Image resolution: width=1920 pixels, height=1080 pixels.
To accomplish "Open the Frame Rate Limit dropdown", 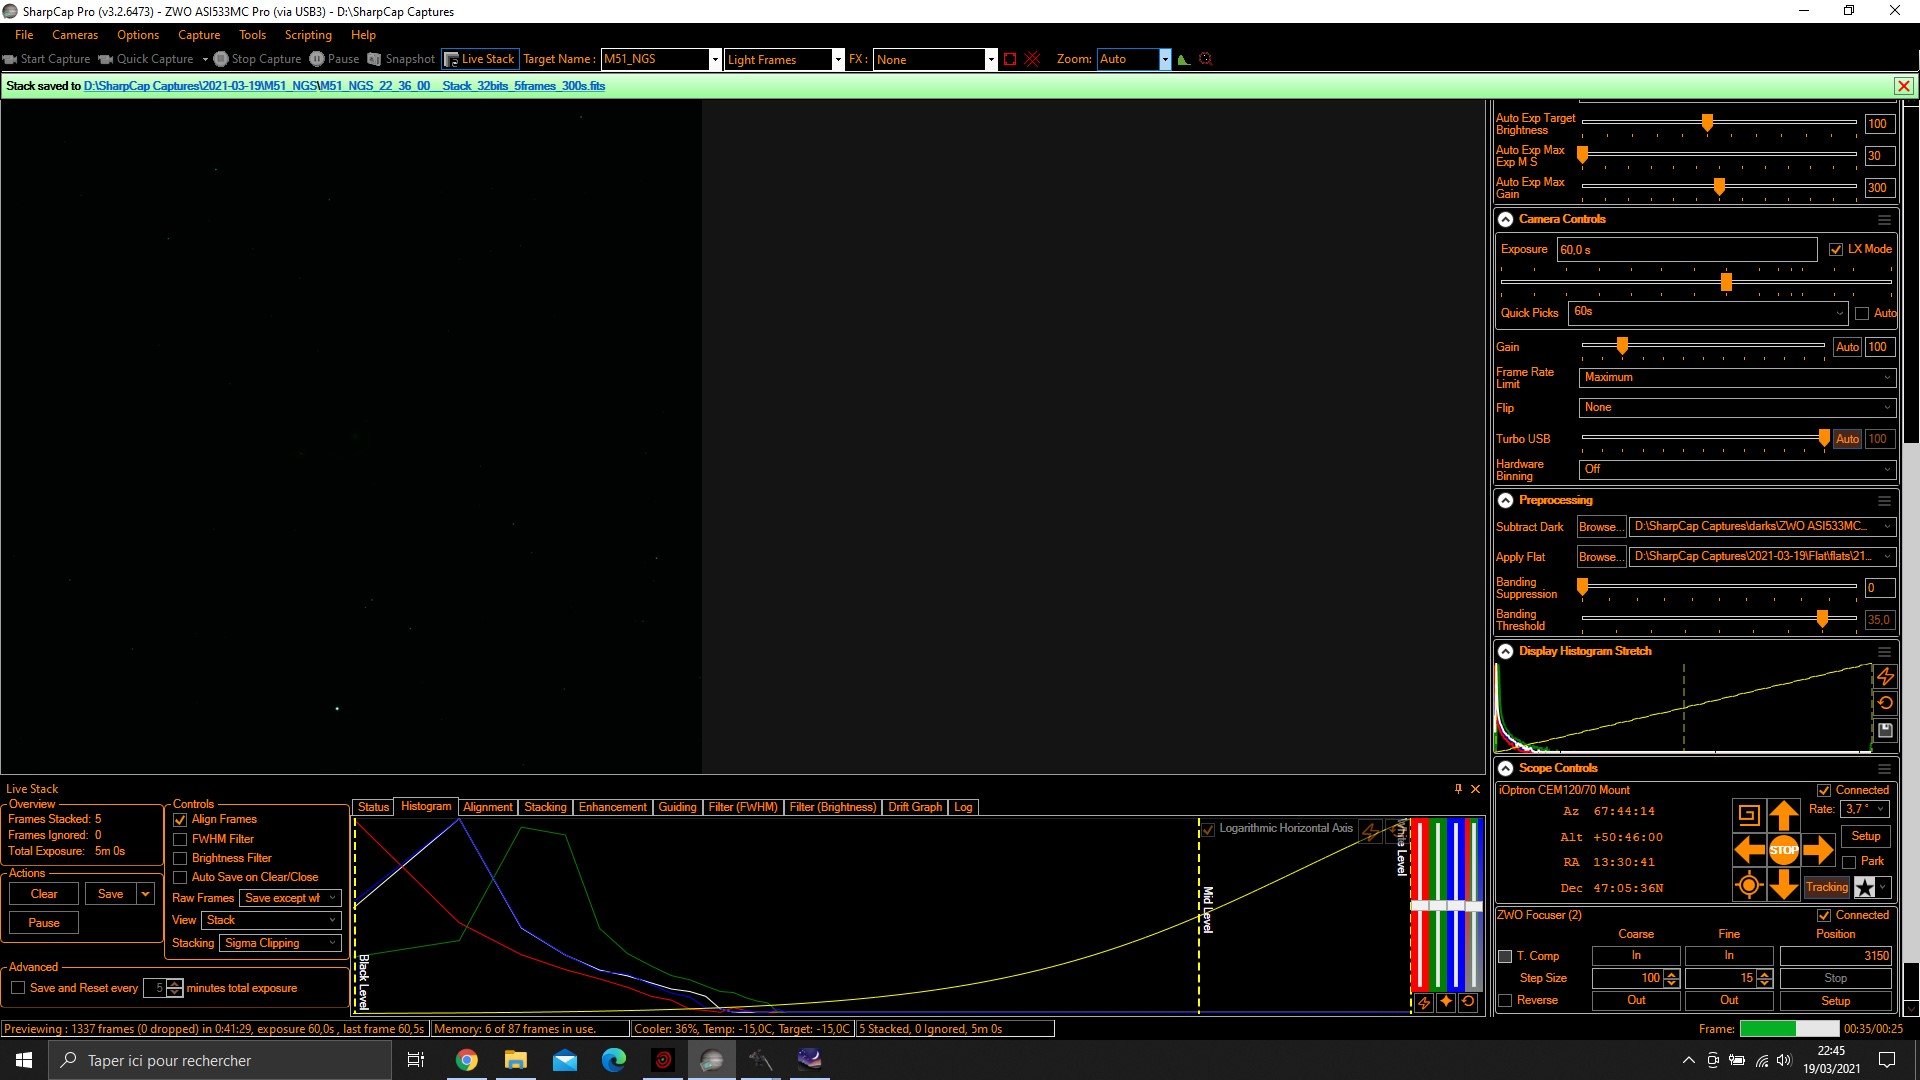I will [1736, 377].
